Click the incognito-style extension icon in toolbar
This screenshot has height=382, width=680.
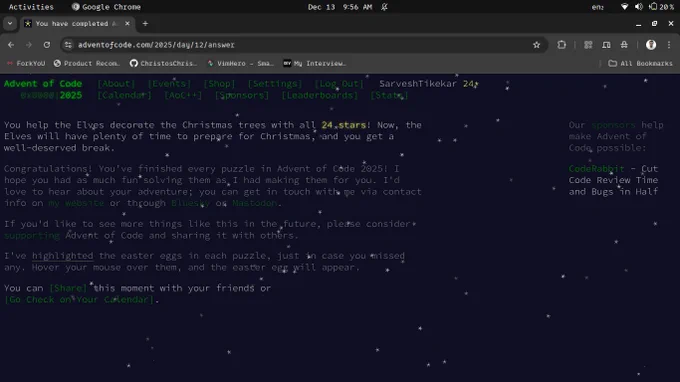[x=624, y=45]
